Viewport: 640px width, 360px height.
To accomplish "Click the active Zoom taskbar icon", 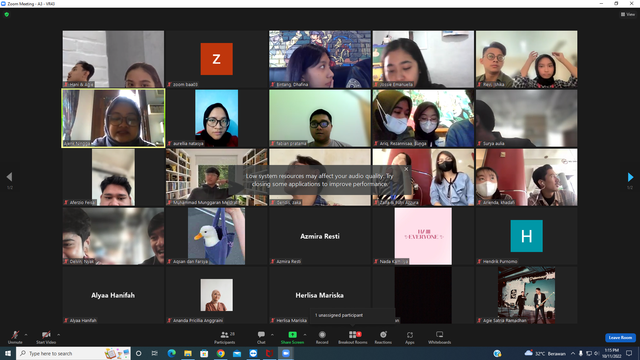I will [286, 353].
